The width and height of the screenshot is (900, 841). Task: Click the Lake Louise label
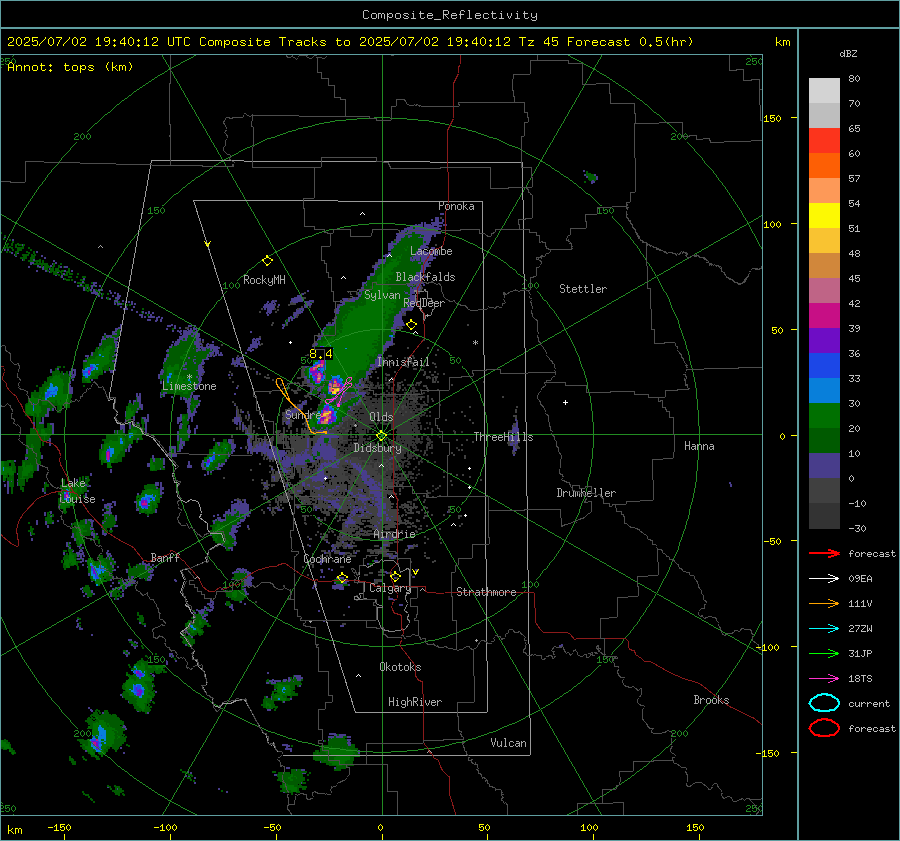77,491
